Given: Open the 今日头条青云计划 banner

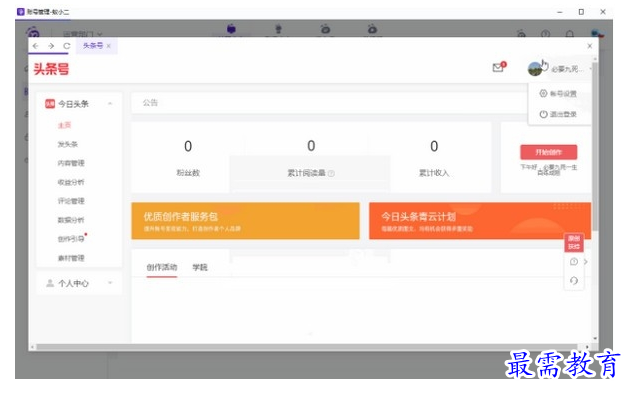Looking at the screenshot, I should point(480,221).
